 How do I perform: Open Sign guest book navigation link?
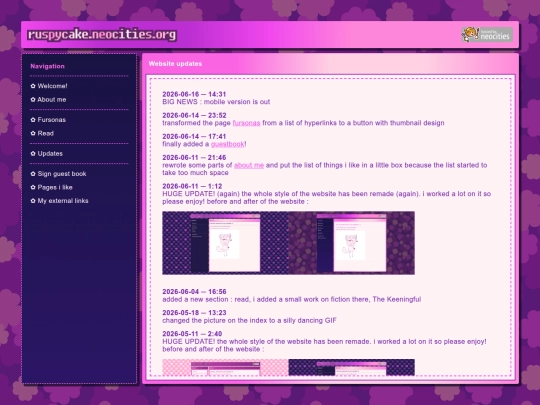click(x=62, y=174)
